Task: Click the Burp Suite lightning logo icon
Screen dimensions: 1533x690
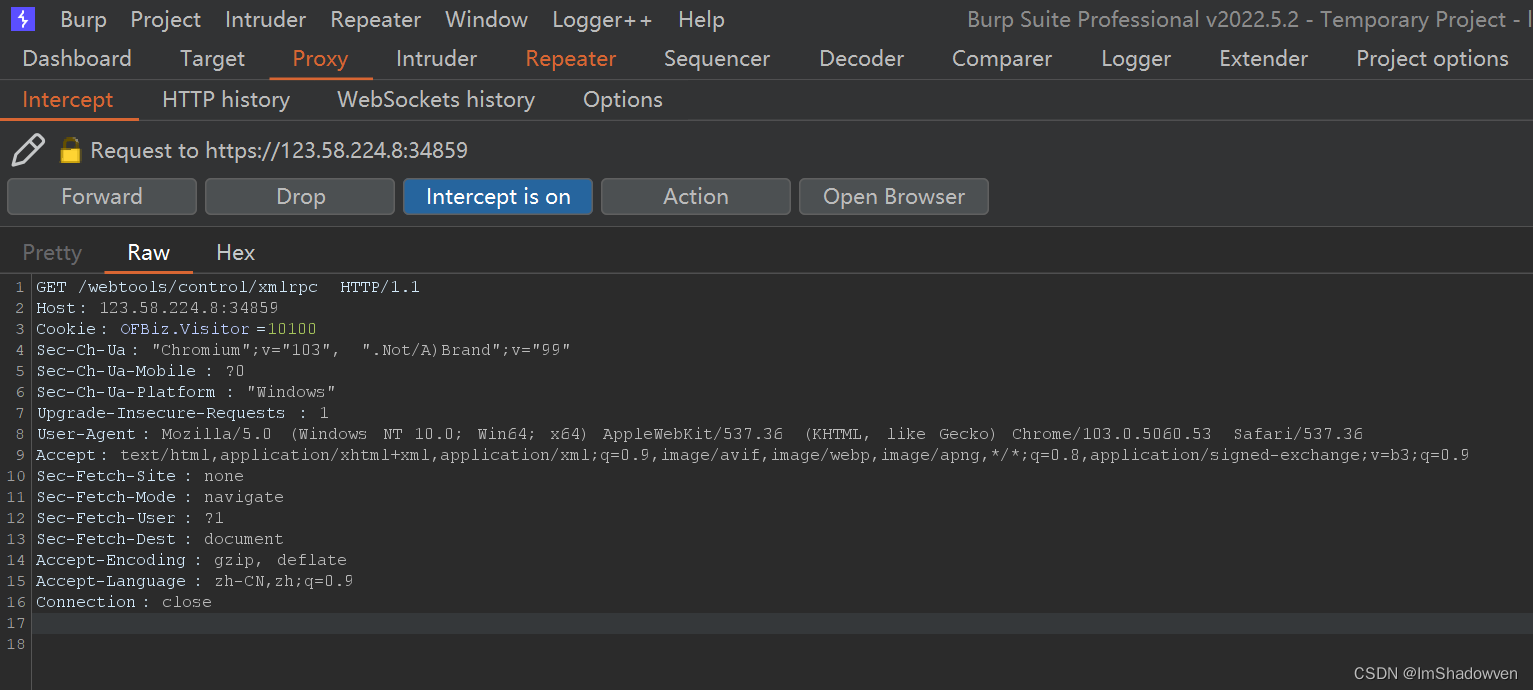Action: tap(22, 19)
